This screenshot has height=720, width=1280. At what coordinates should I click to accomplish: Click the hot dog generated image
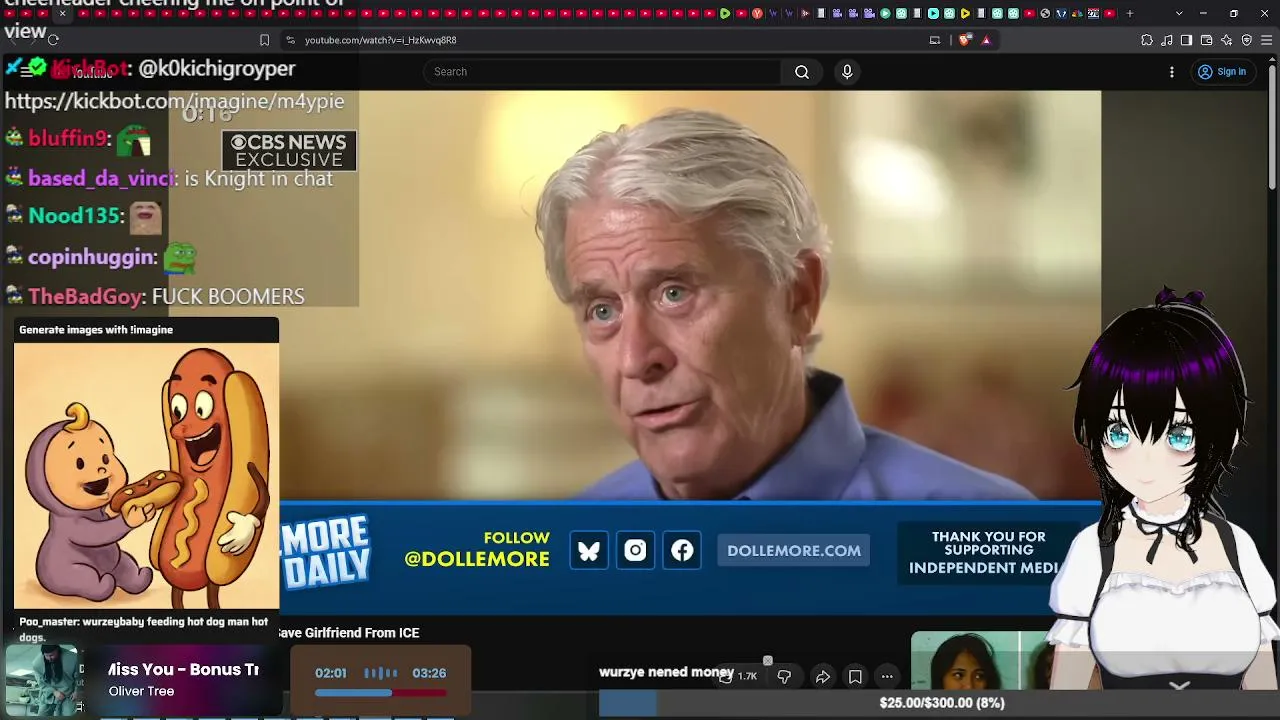pos(146,476)
